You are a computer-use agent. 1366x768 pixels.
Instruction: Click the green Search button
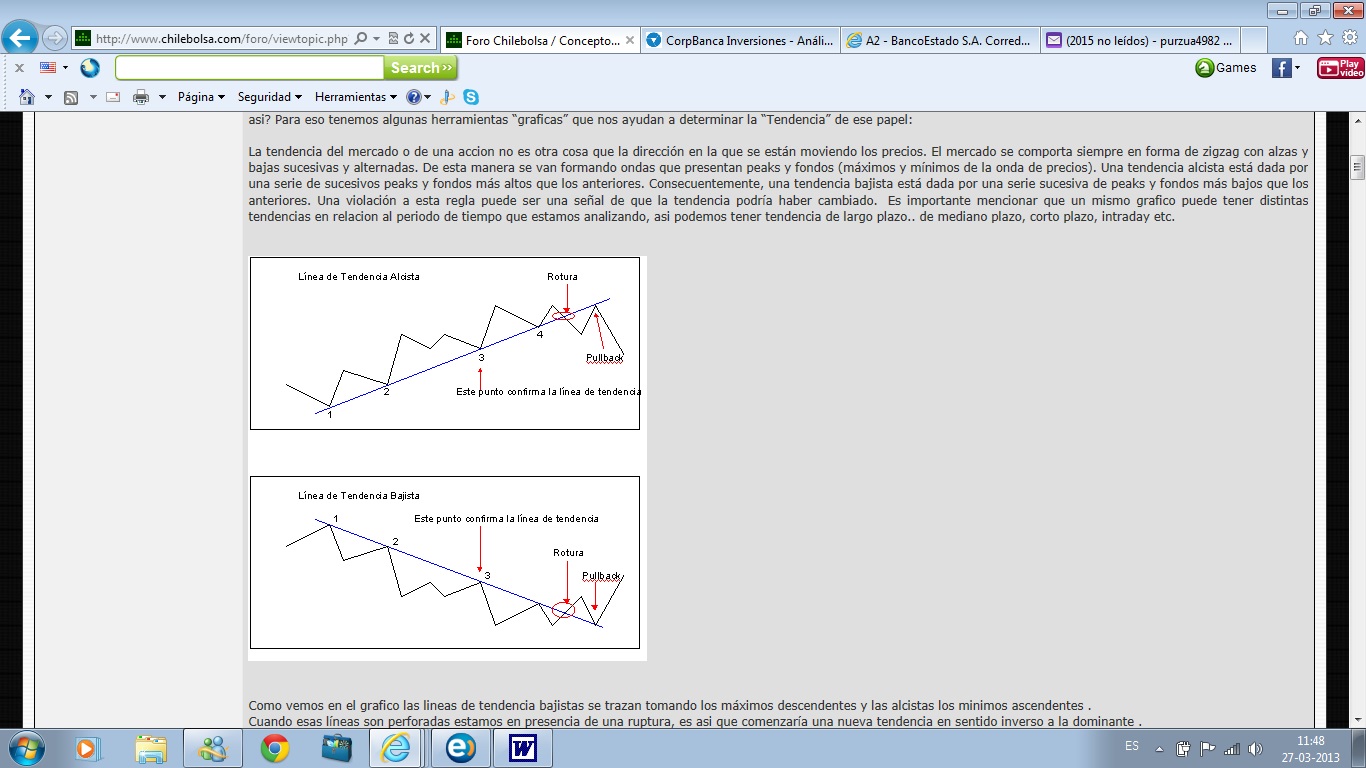pyautogui.click(x=421, y=68)
